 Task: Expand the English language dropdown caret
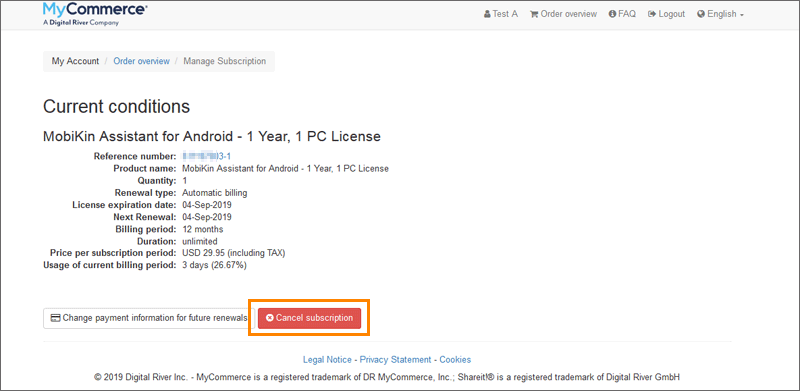point(742,15)
